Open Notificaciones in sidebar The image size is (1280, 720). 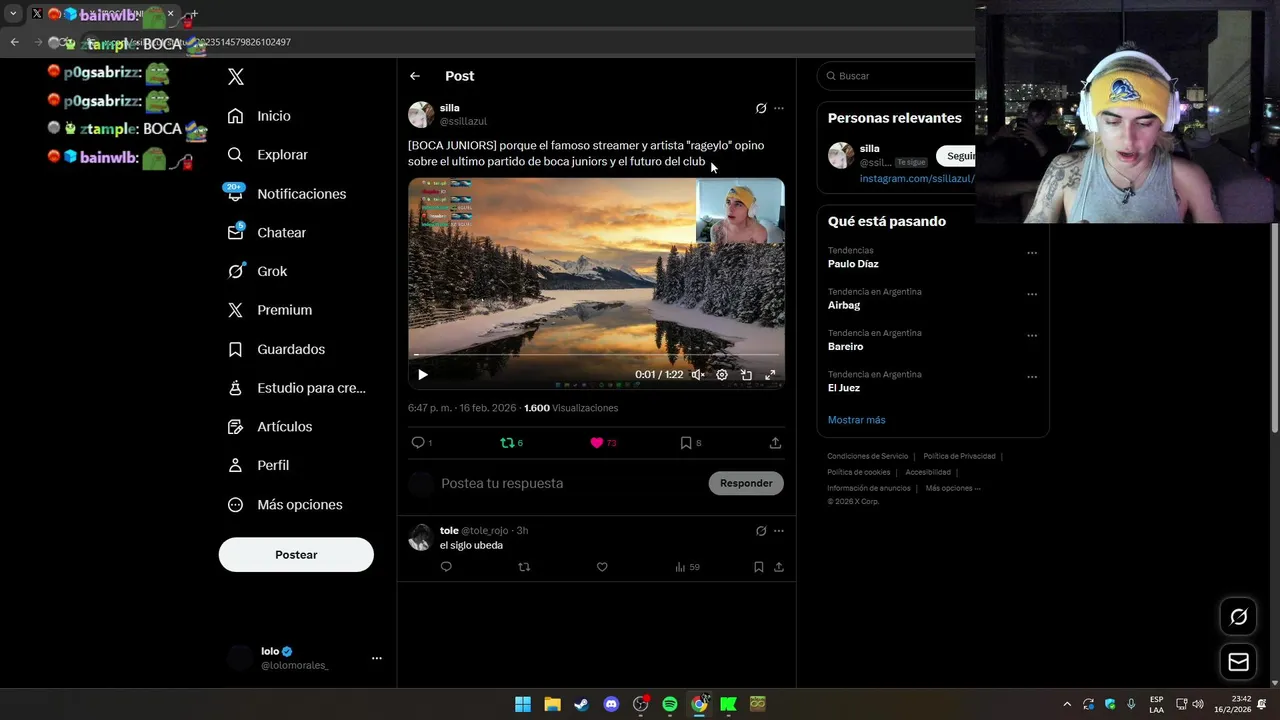pos(286,194)
